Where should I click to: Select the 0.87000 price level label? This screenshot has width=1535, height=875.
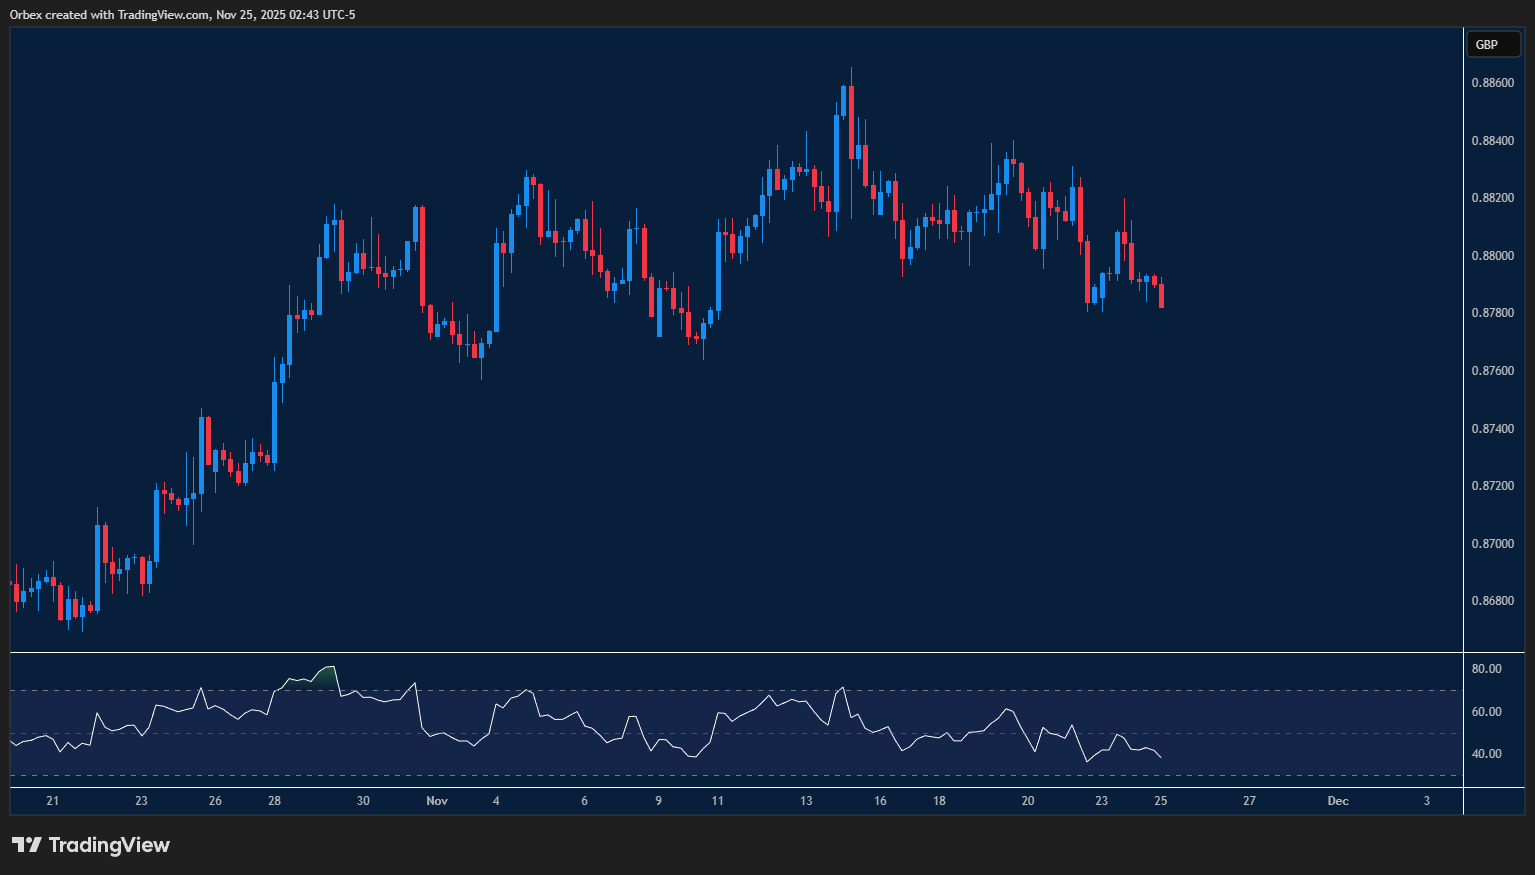tap(1492, 544)
